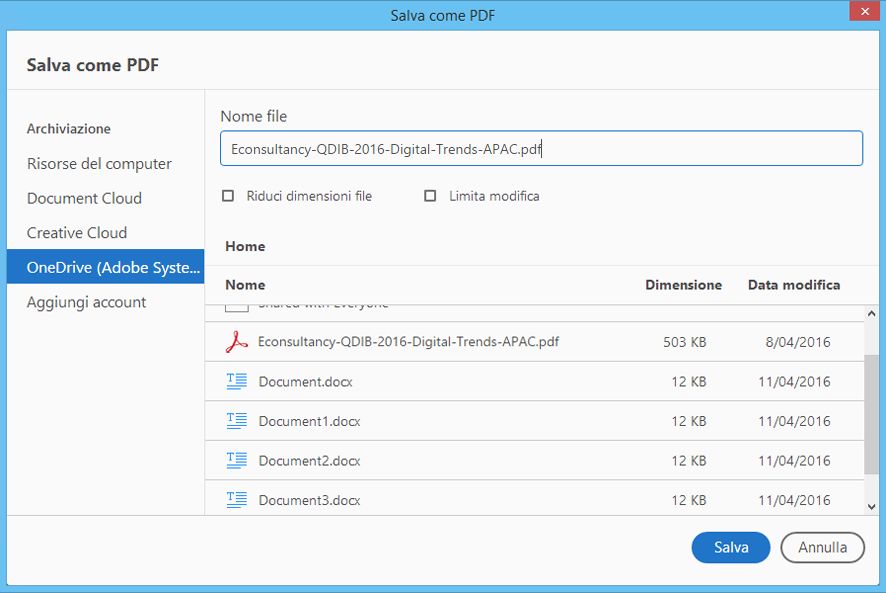
Task: Tick the Limita modifica checkbox
Action: coord(430,196)
